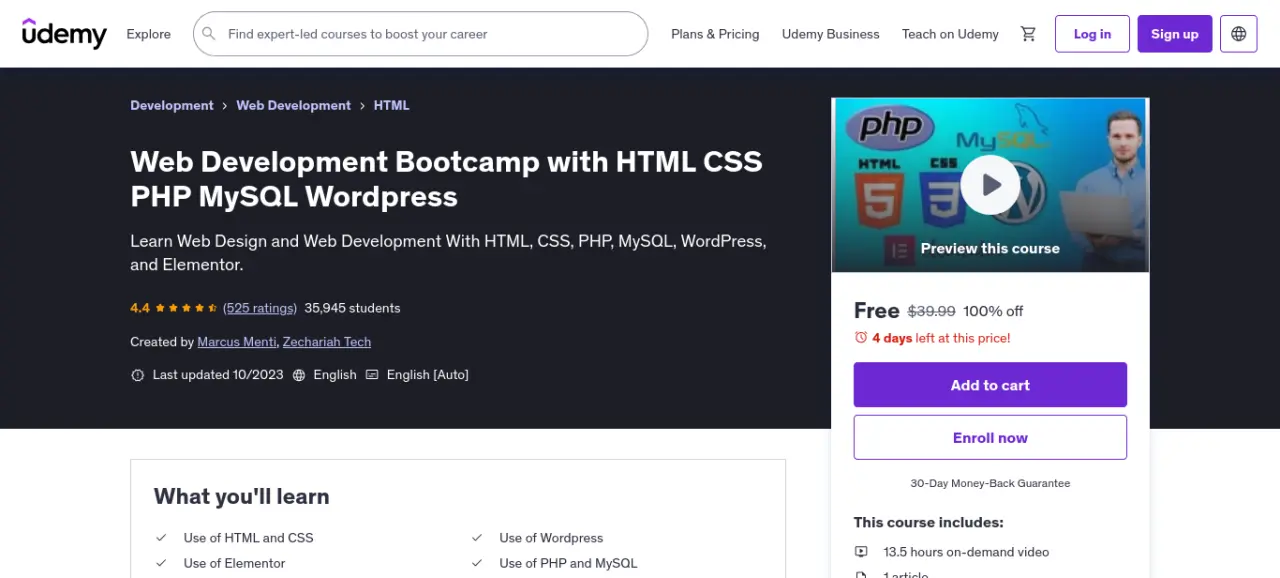Click the "What you'll learn" heading
This screenshot has height=578, width=1280.
coord(241,496)
